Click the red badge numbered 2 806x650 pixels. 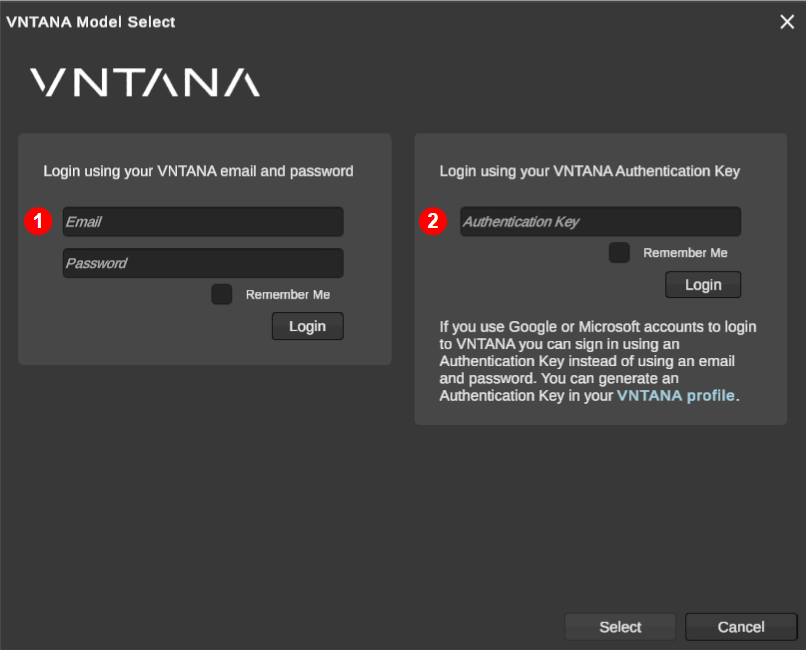coord(434,222)
